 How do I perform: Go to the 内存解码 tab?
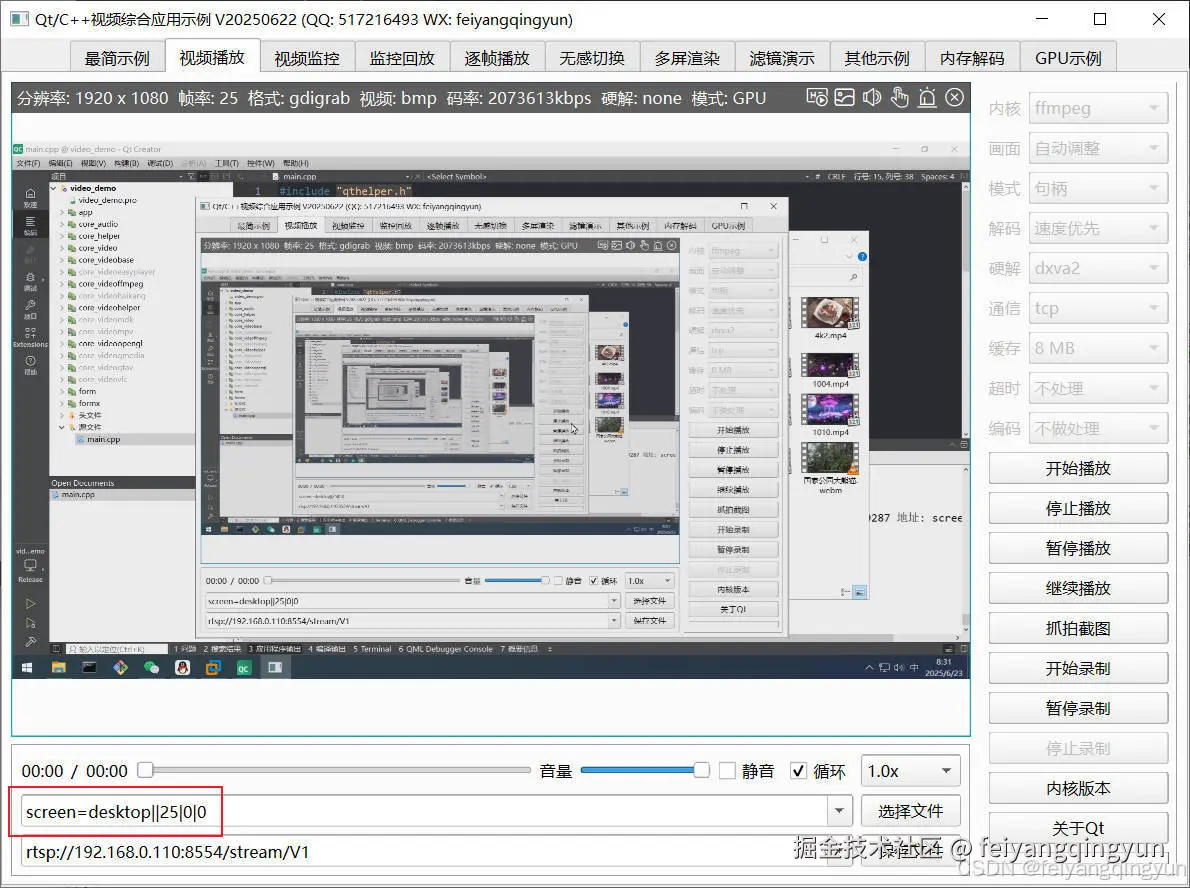pos(972,58)
